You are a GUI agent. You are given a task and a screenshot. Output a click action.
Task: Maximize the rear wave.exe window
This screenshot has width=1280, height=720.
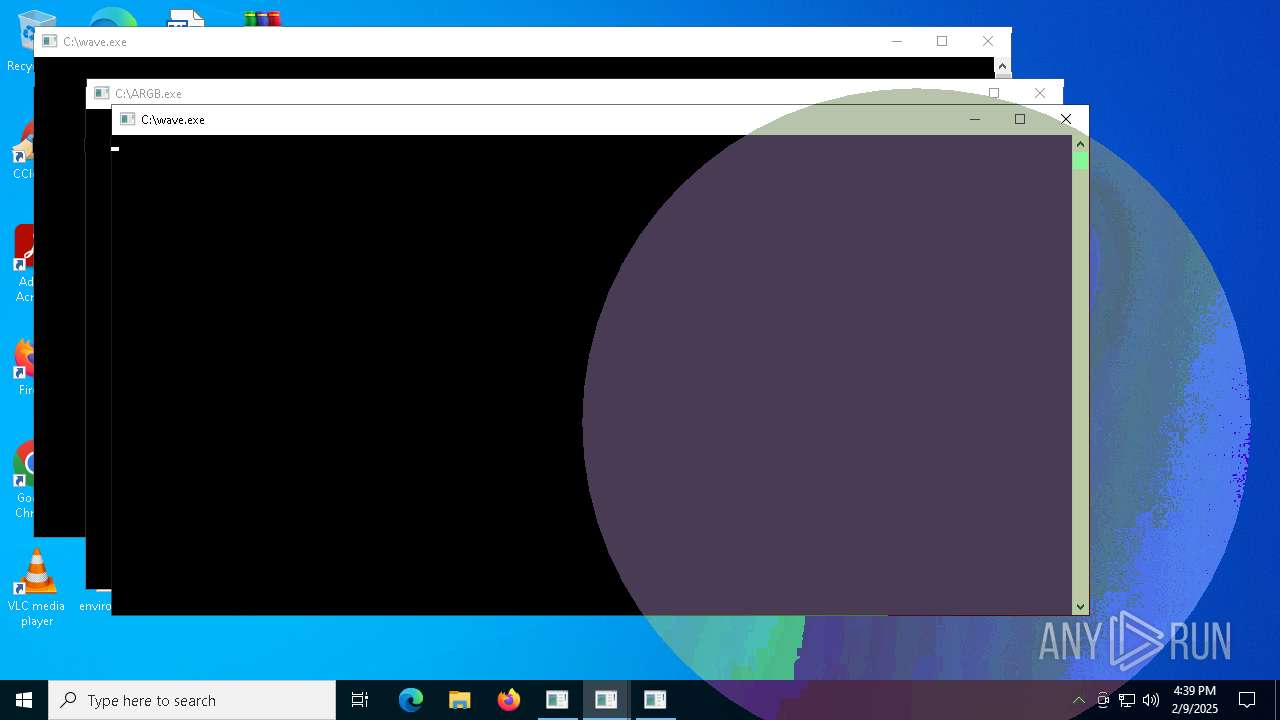[942, 41]
